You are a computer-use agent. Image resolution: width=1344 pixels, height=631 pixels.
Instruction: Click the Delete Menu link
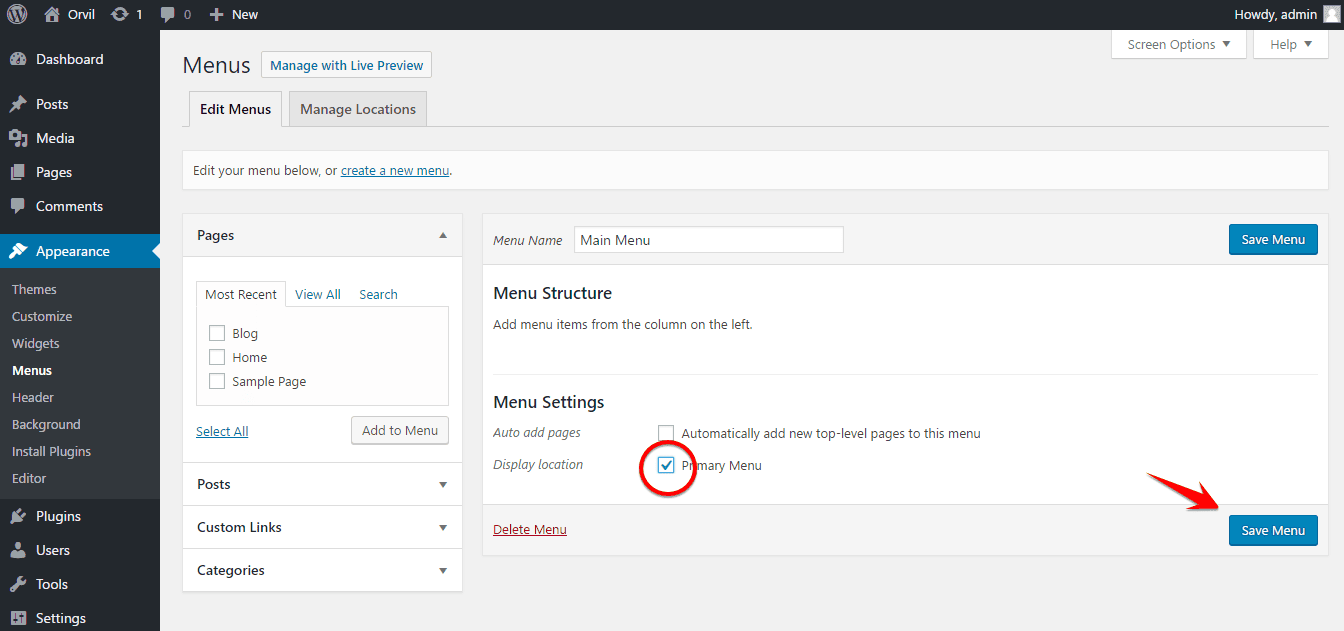(530, 529)
